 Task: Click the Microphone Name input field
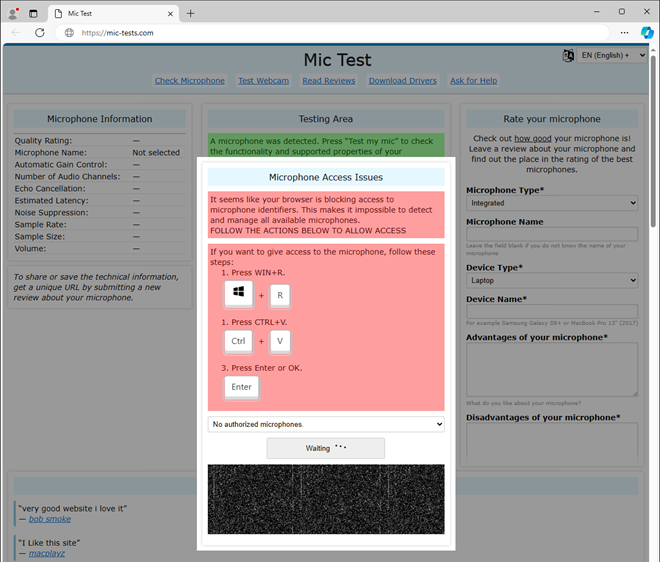click(551, 234)
